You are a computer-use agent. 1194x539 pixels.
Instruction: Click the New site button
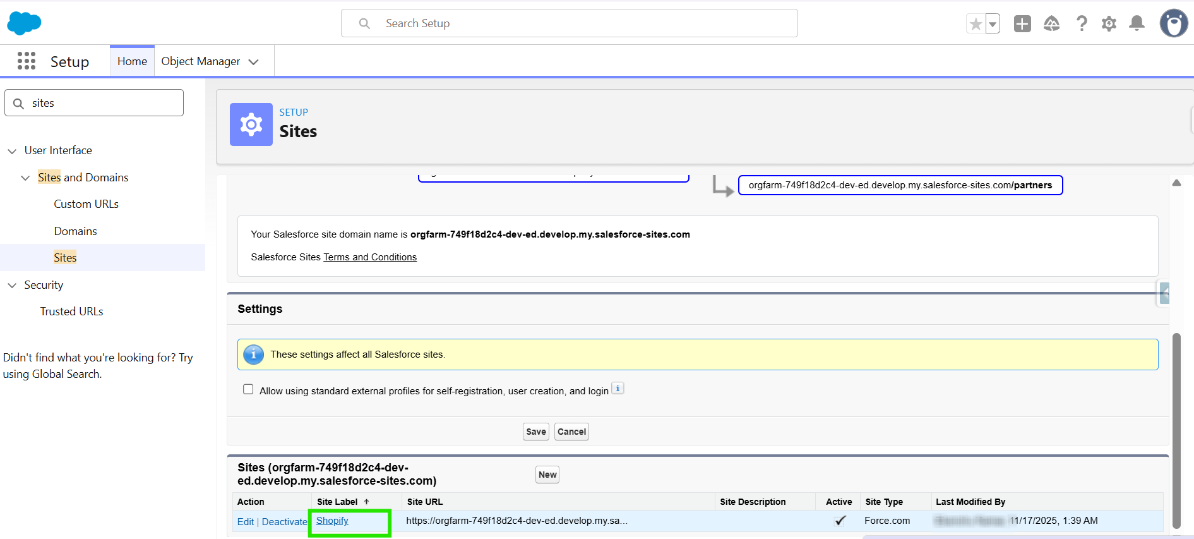547,475
